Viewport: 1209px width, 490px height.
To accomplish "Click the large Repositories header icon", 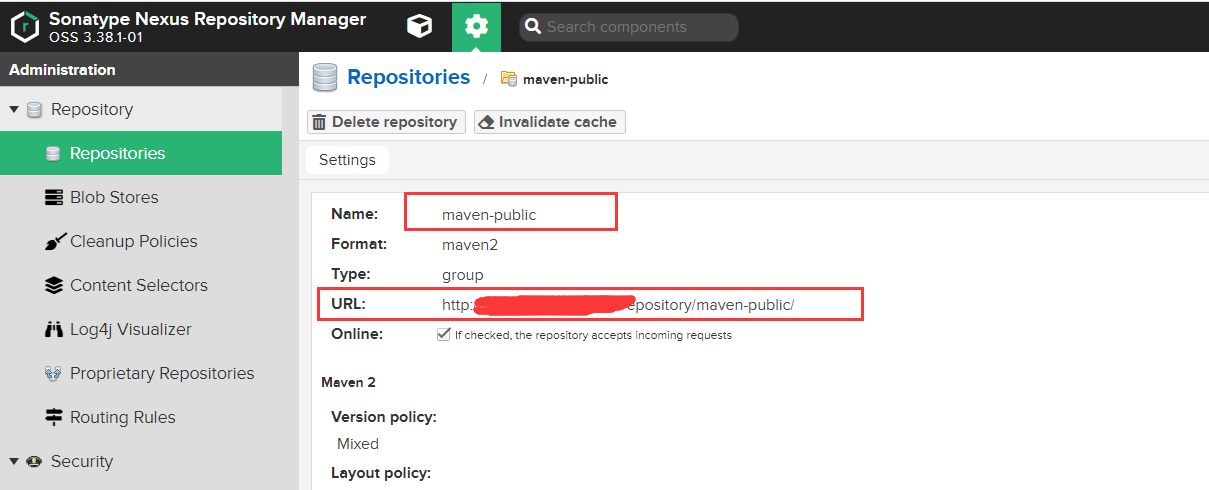I will click(324, 77).
